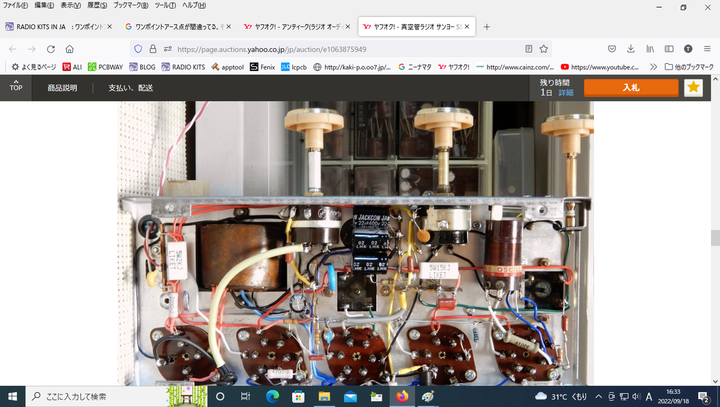Click the back navigation arrow
The image size is (720, 407).
(x=11, y=48)
